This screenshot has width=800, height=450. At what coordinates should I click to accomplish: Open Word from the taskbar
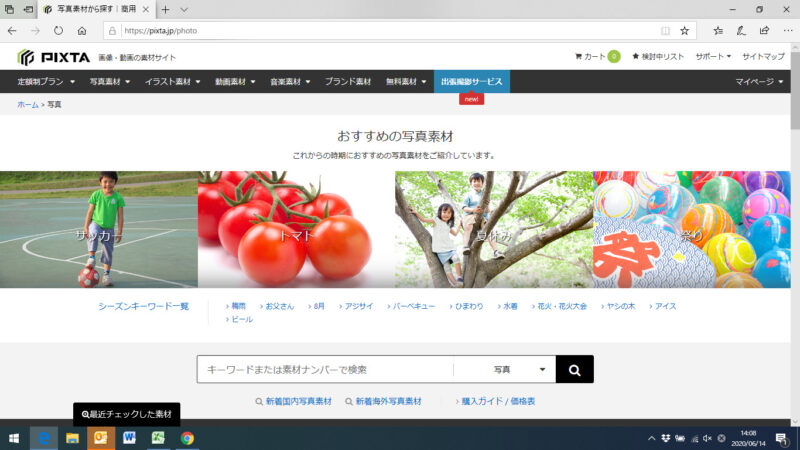coord(129,438)
